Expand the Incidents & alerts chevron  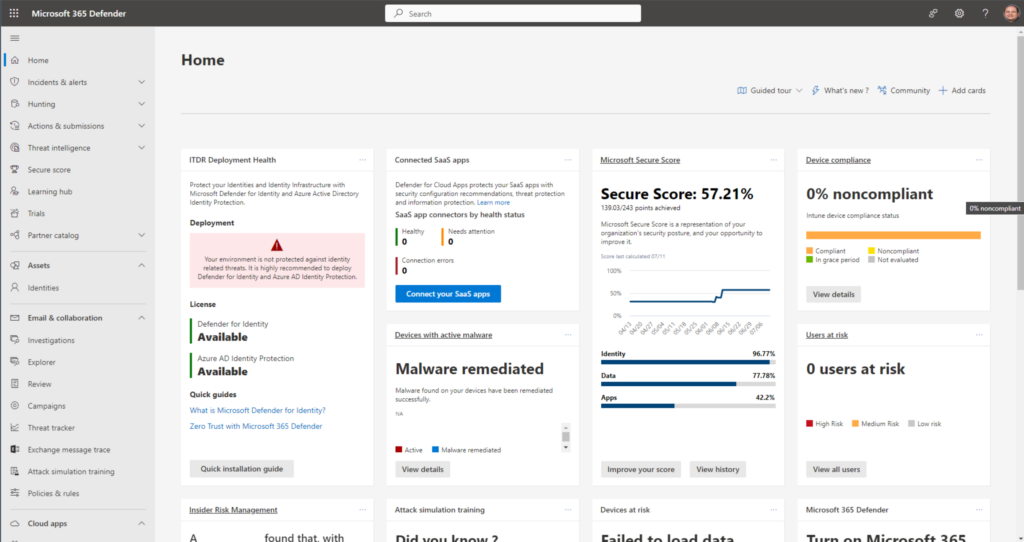142,82
